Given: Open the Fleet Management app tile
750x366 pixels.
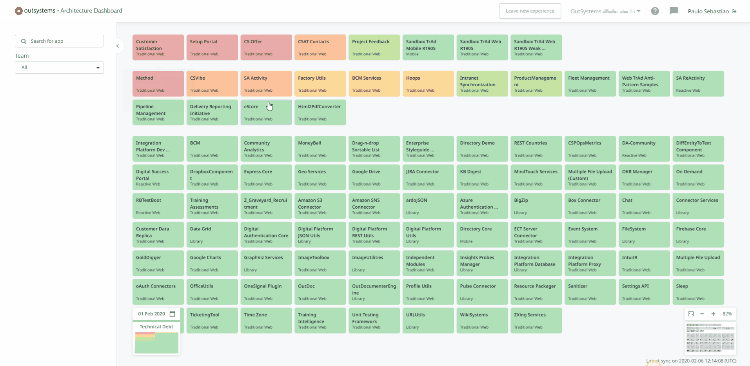Looking at the screenshot, I should [x=590, y=84].
